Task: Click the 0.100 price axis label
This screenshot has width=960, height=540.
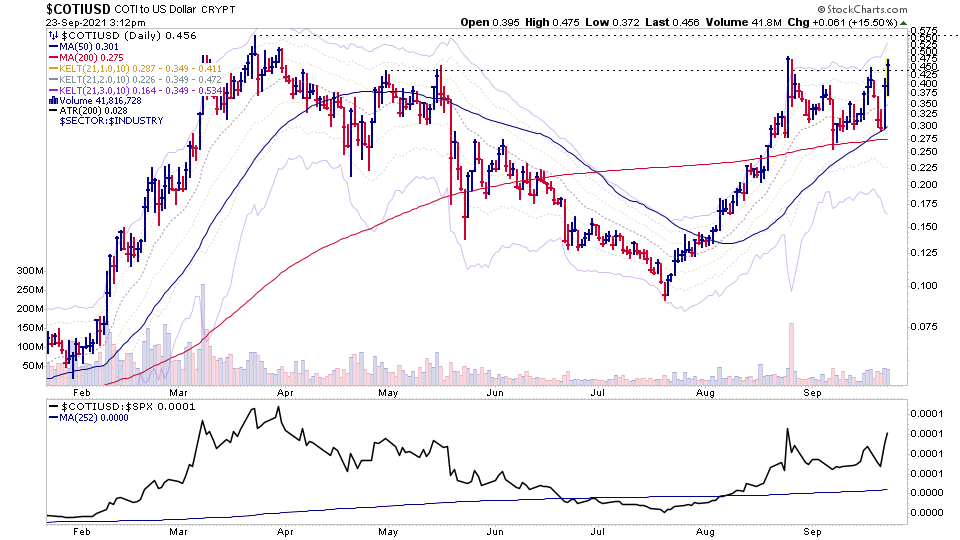Action: point(924,285)
